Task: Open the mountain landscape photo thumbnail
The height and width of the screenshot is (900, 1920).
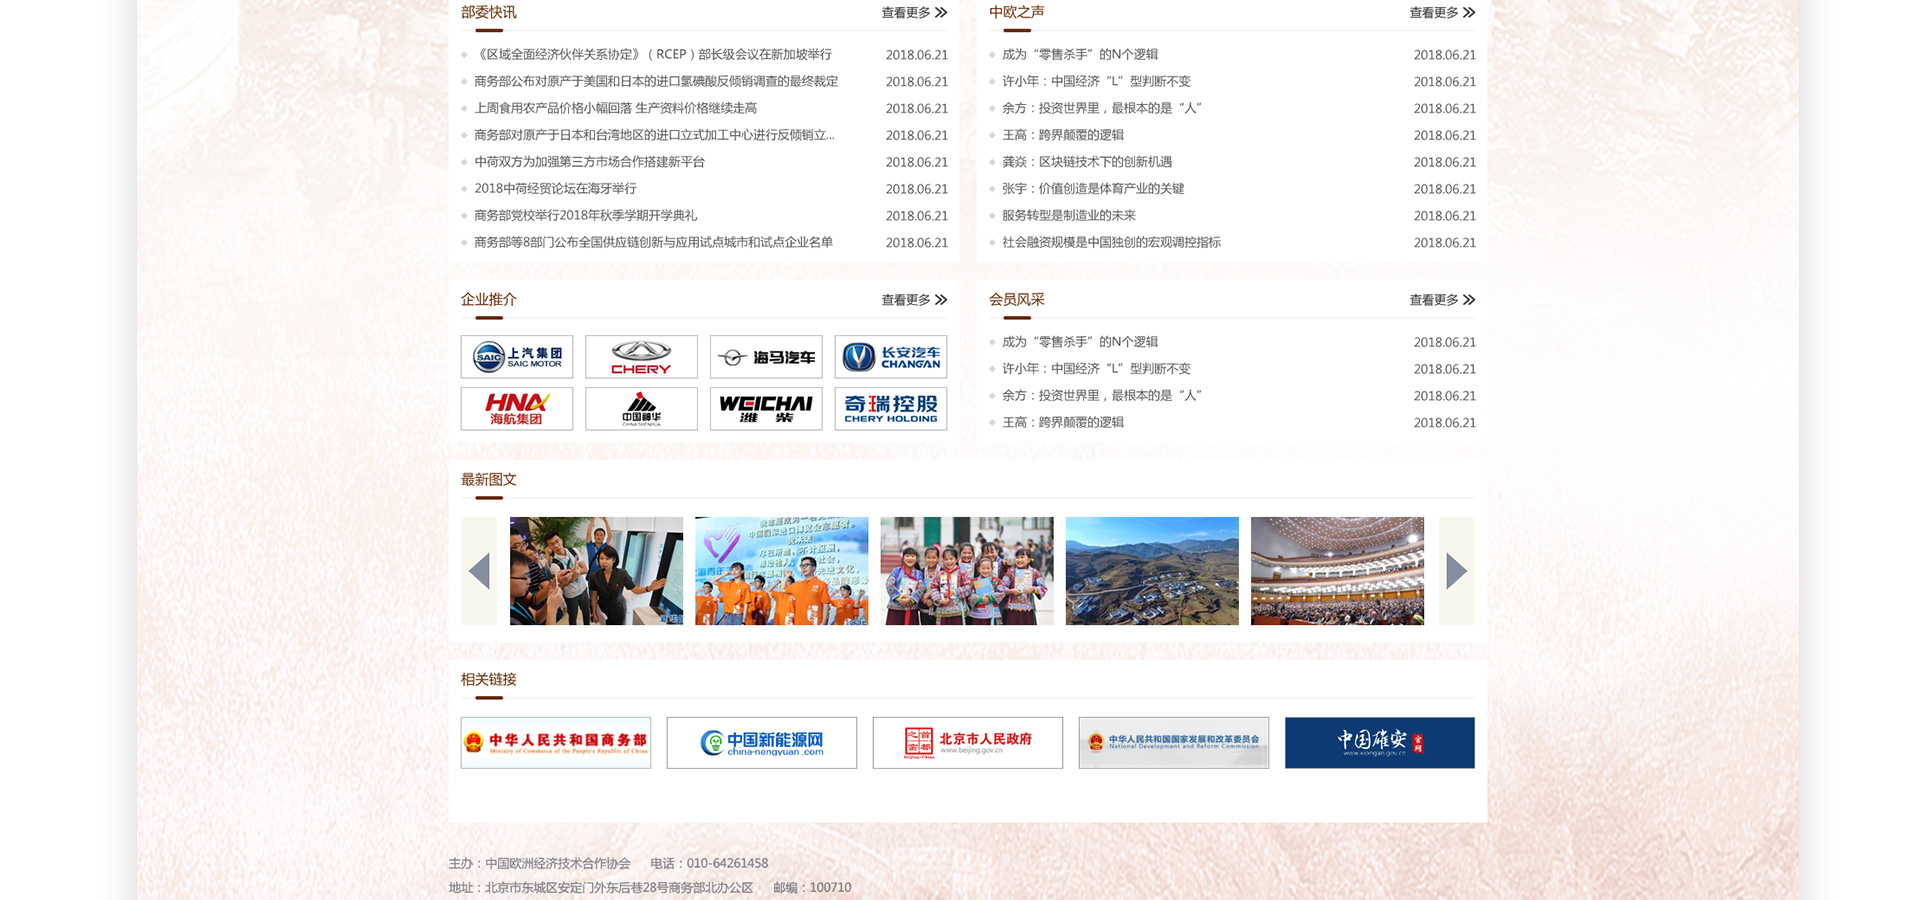Action: click(x=1152, y=571)
